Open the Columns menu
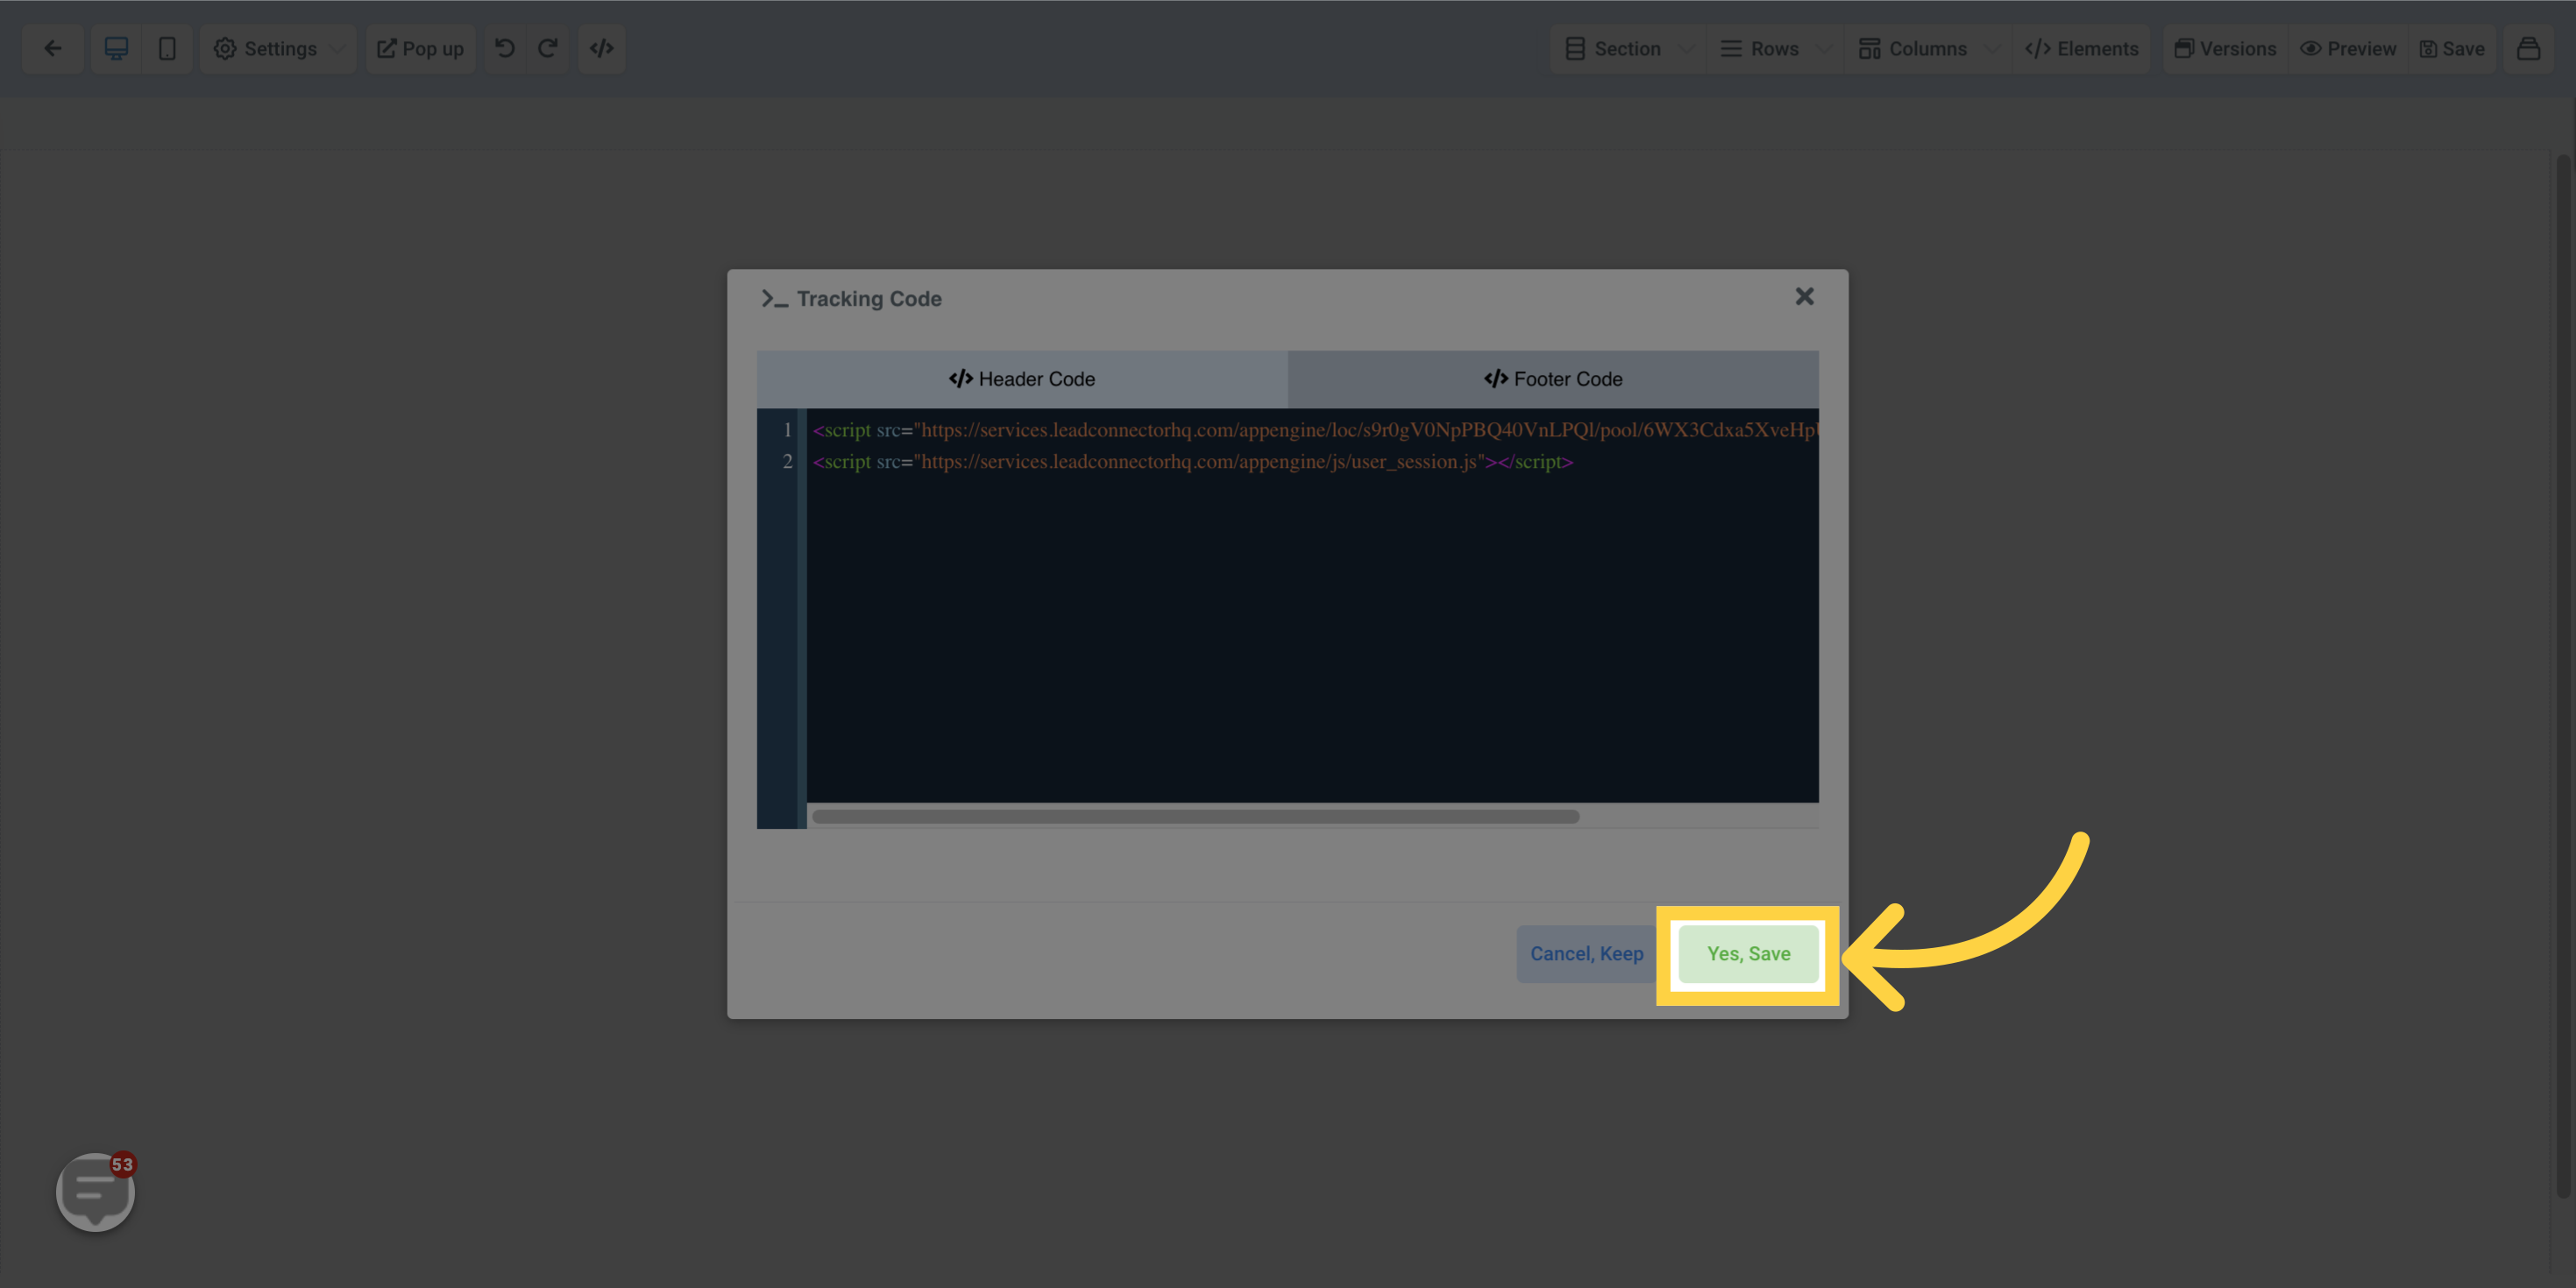The height and width of the screenshot is (1288, 2576). (1912, 48)
